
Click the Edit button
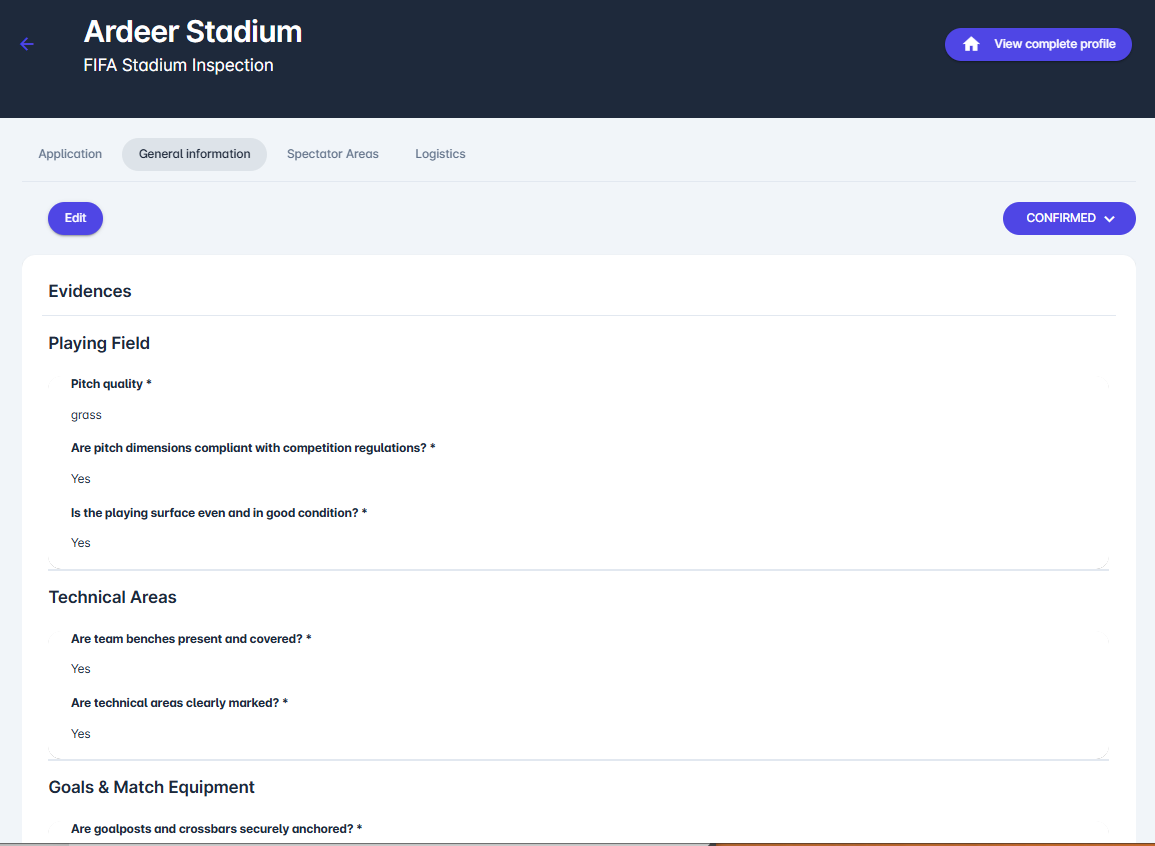75,218
